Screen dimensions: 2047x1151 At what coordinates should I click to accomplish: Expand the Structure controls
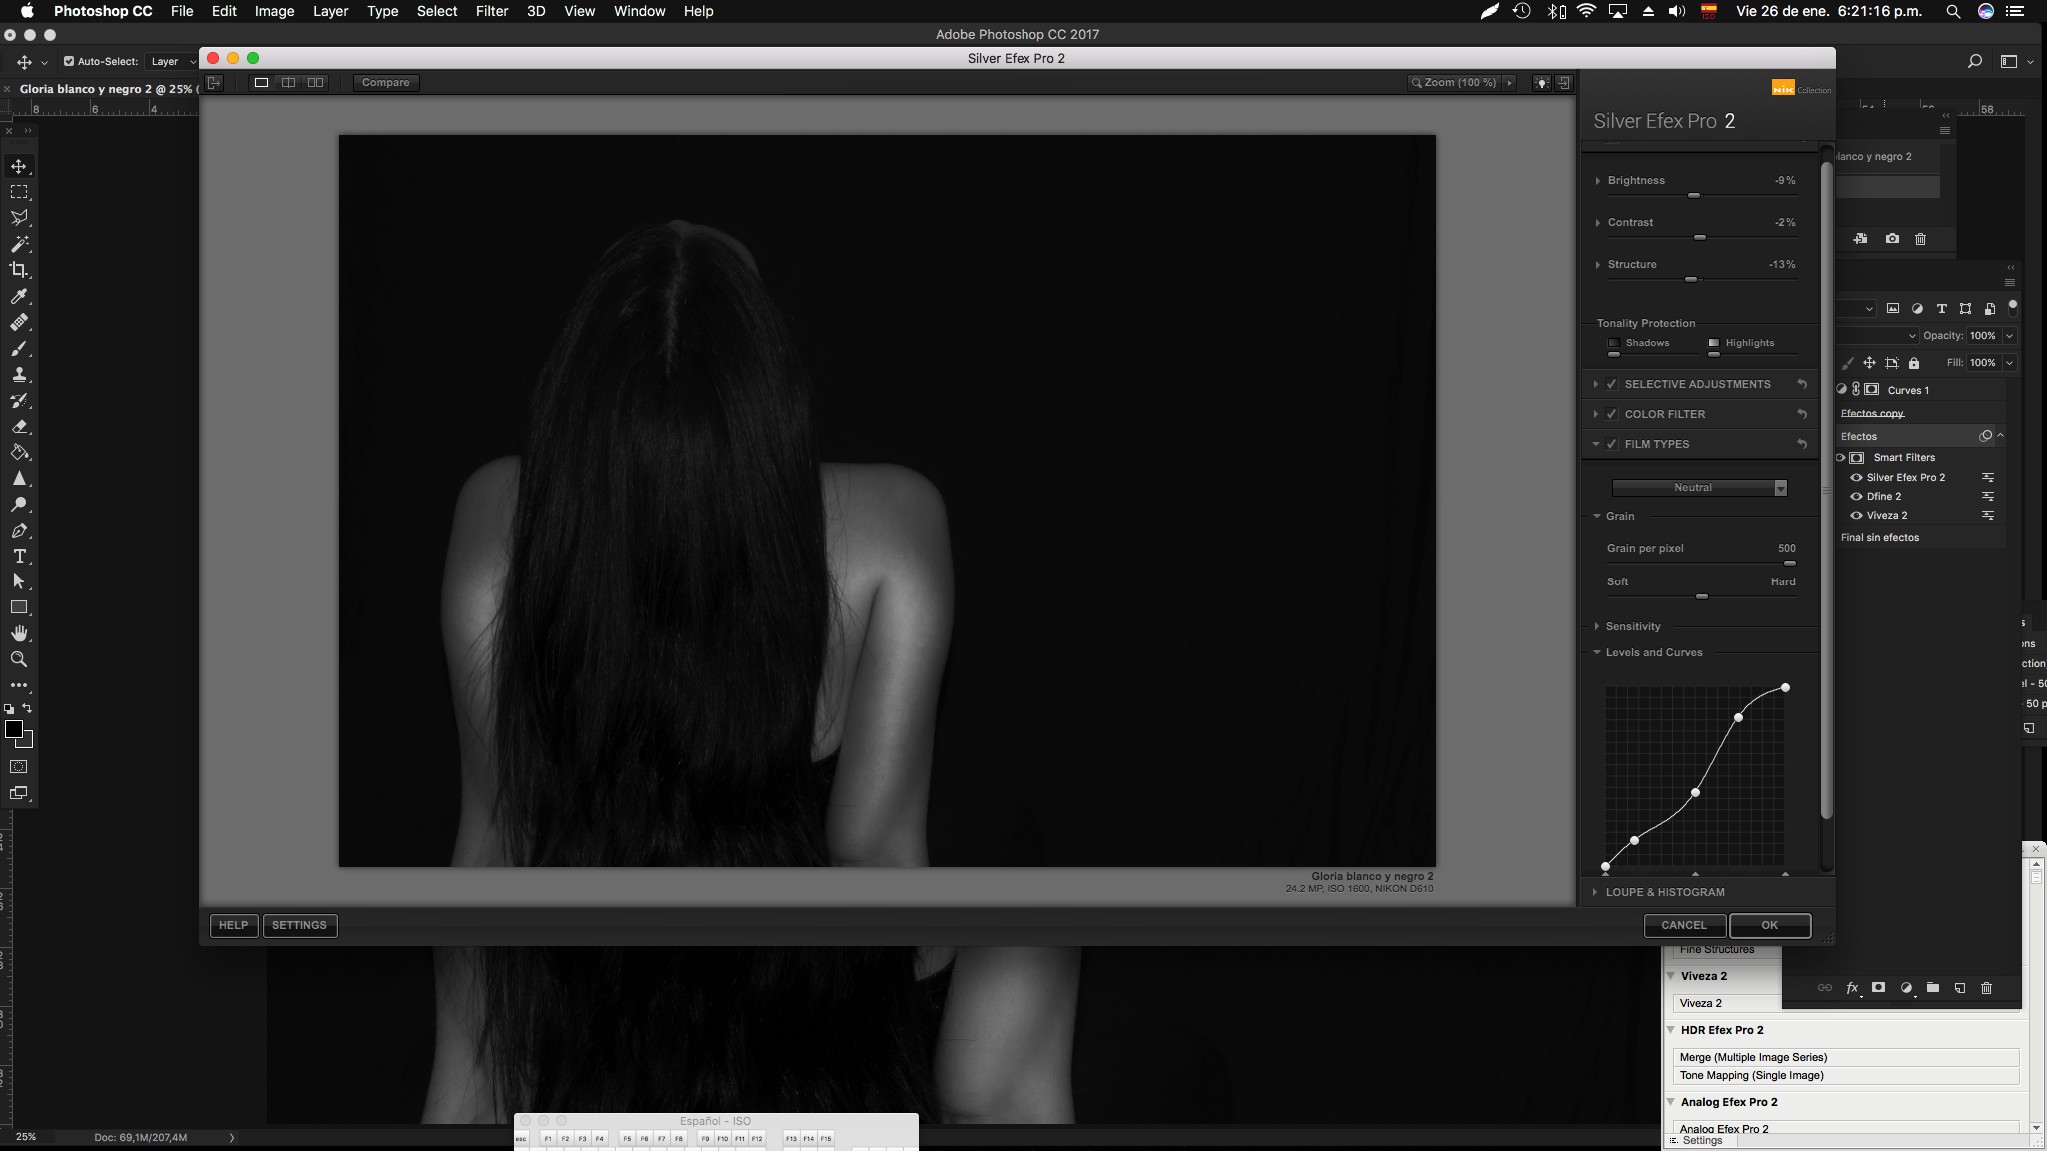1597,265
